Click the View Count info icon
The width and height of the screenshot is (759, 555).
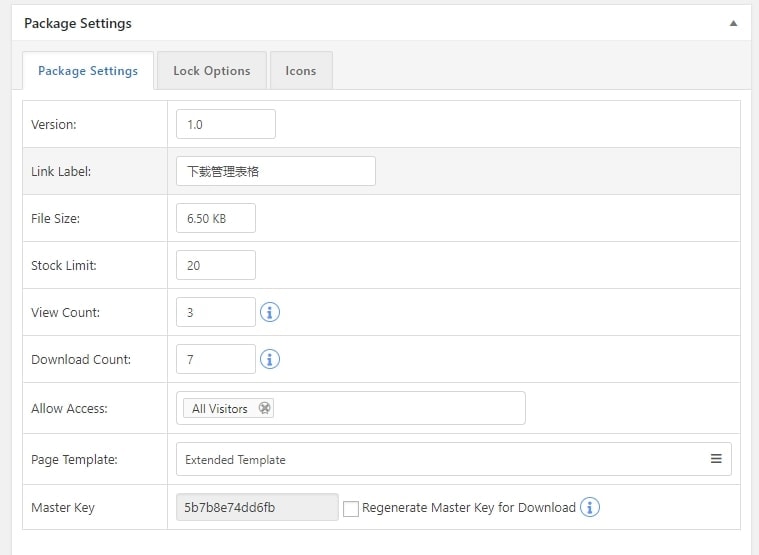point(270,312)
